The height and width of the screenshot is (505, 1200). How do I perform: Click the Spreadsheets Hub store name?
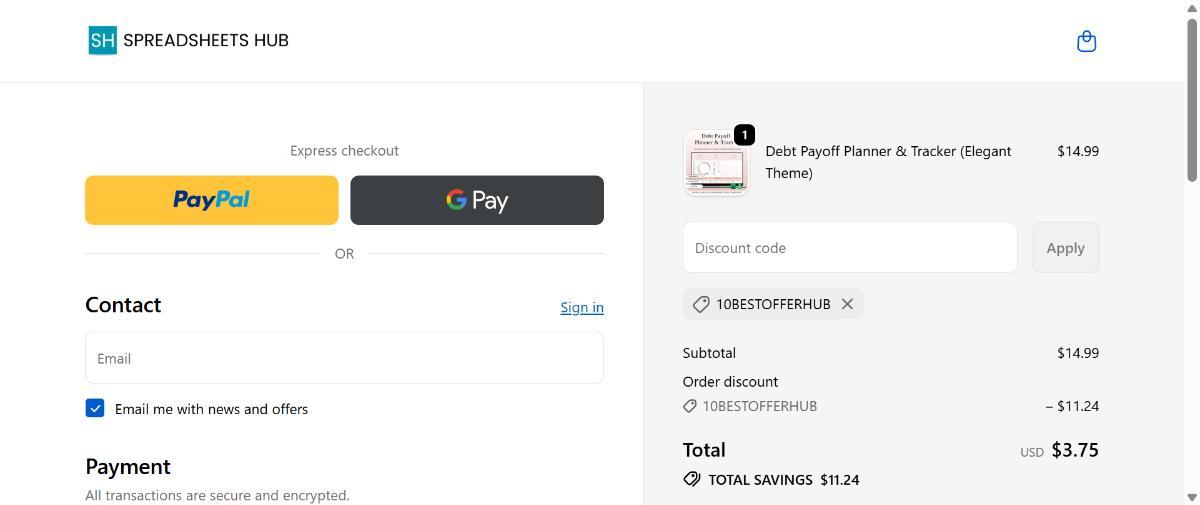click(206, 40)
